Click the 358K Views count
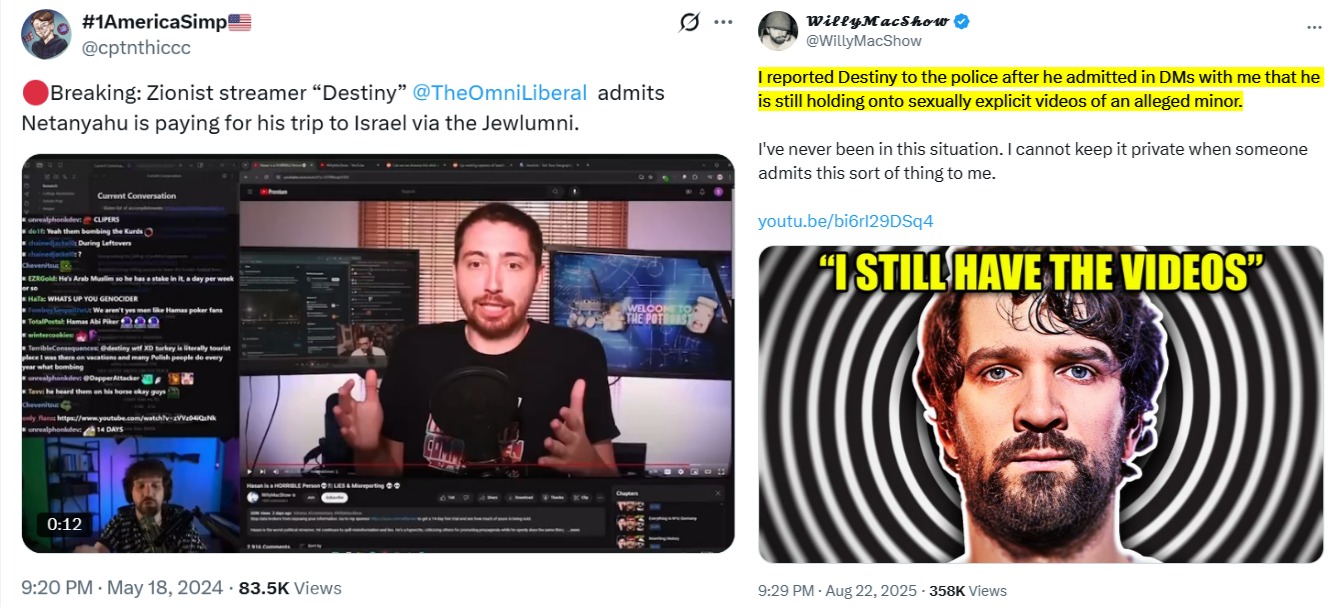This screenshot has height=607, width=1335. (x=968, y=590)
